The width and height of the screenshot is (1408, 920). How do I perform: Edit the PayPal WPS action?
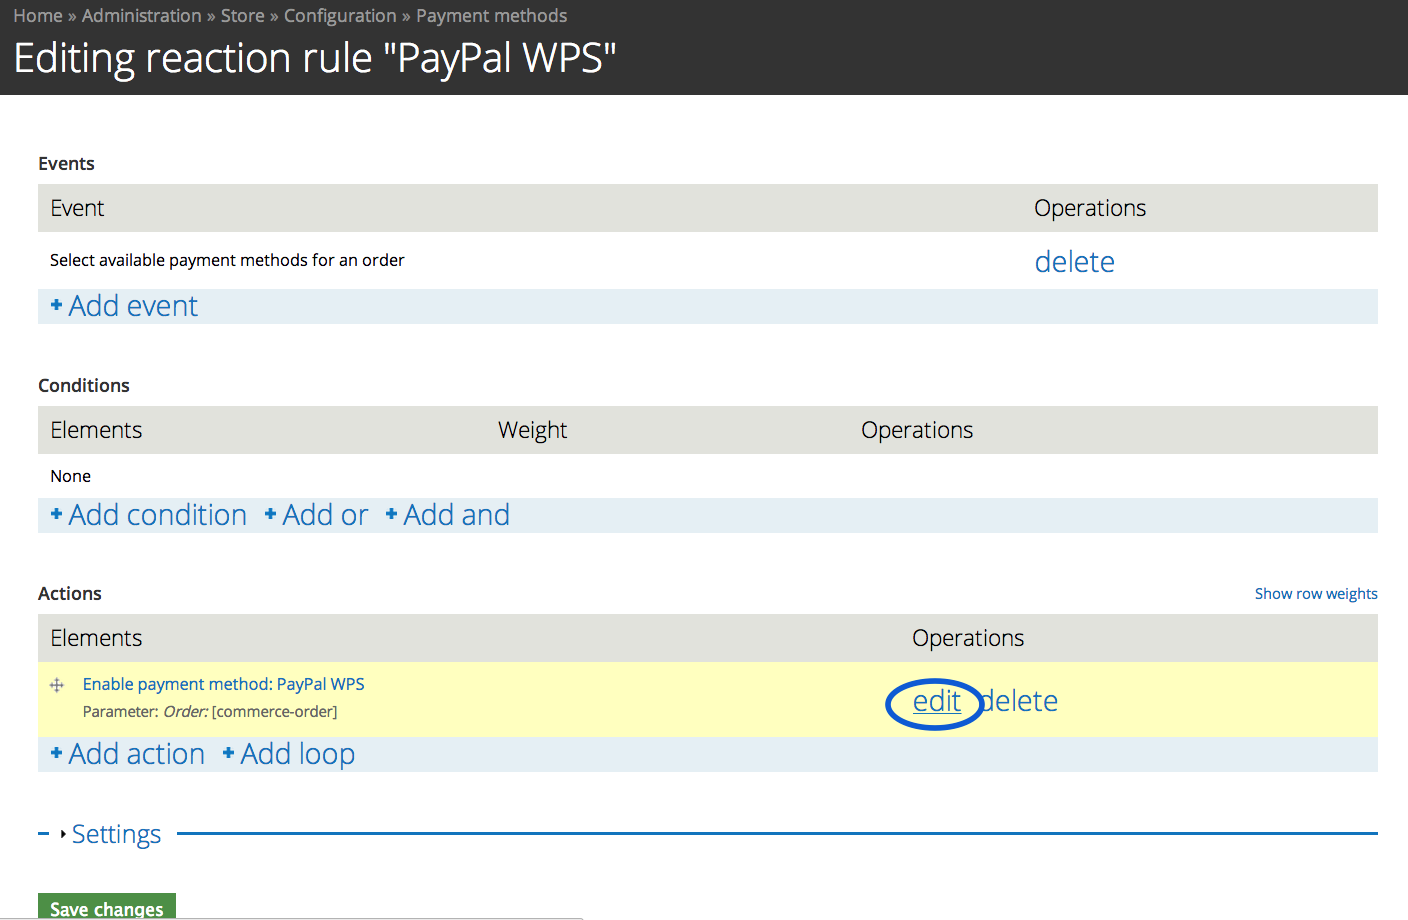[x=937, y=701]
